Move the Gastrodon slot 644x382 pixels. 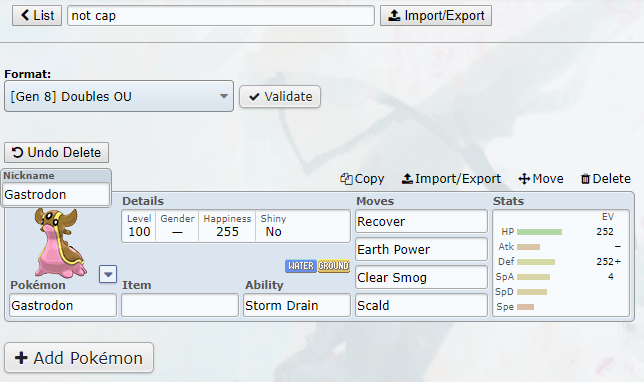(x=540, y=179)
